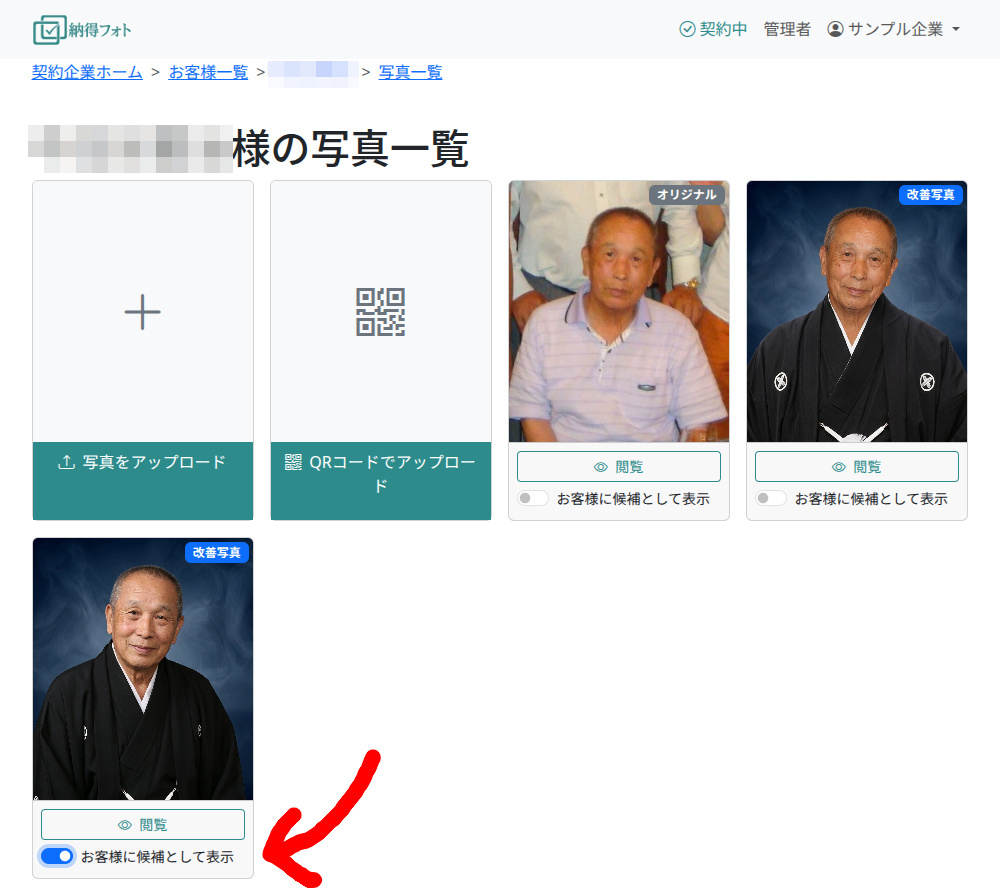Screen dimensions: 1000x893
Task: View the オリジナル photo via 閲覧 button
Action: click(619, 467)
